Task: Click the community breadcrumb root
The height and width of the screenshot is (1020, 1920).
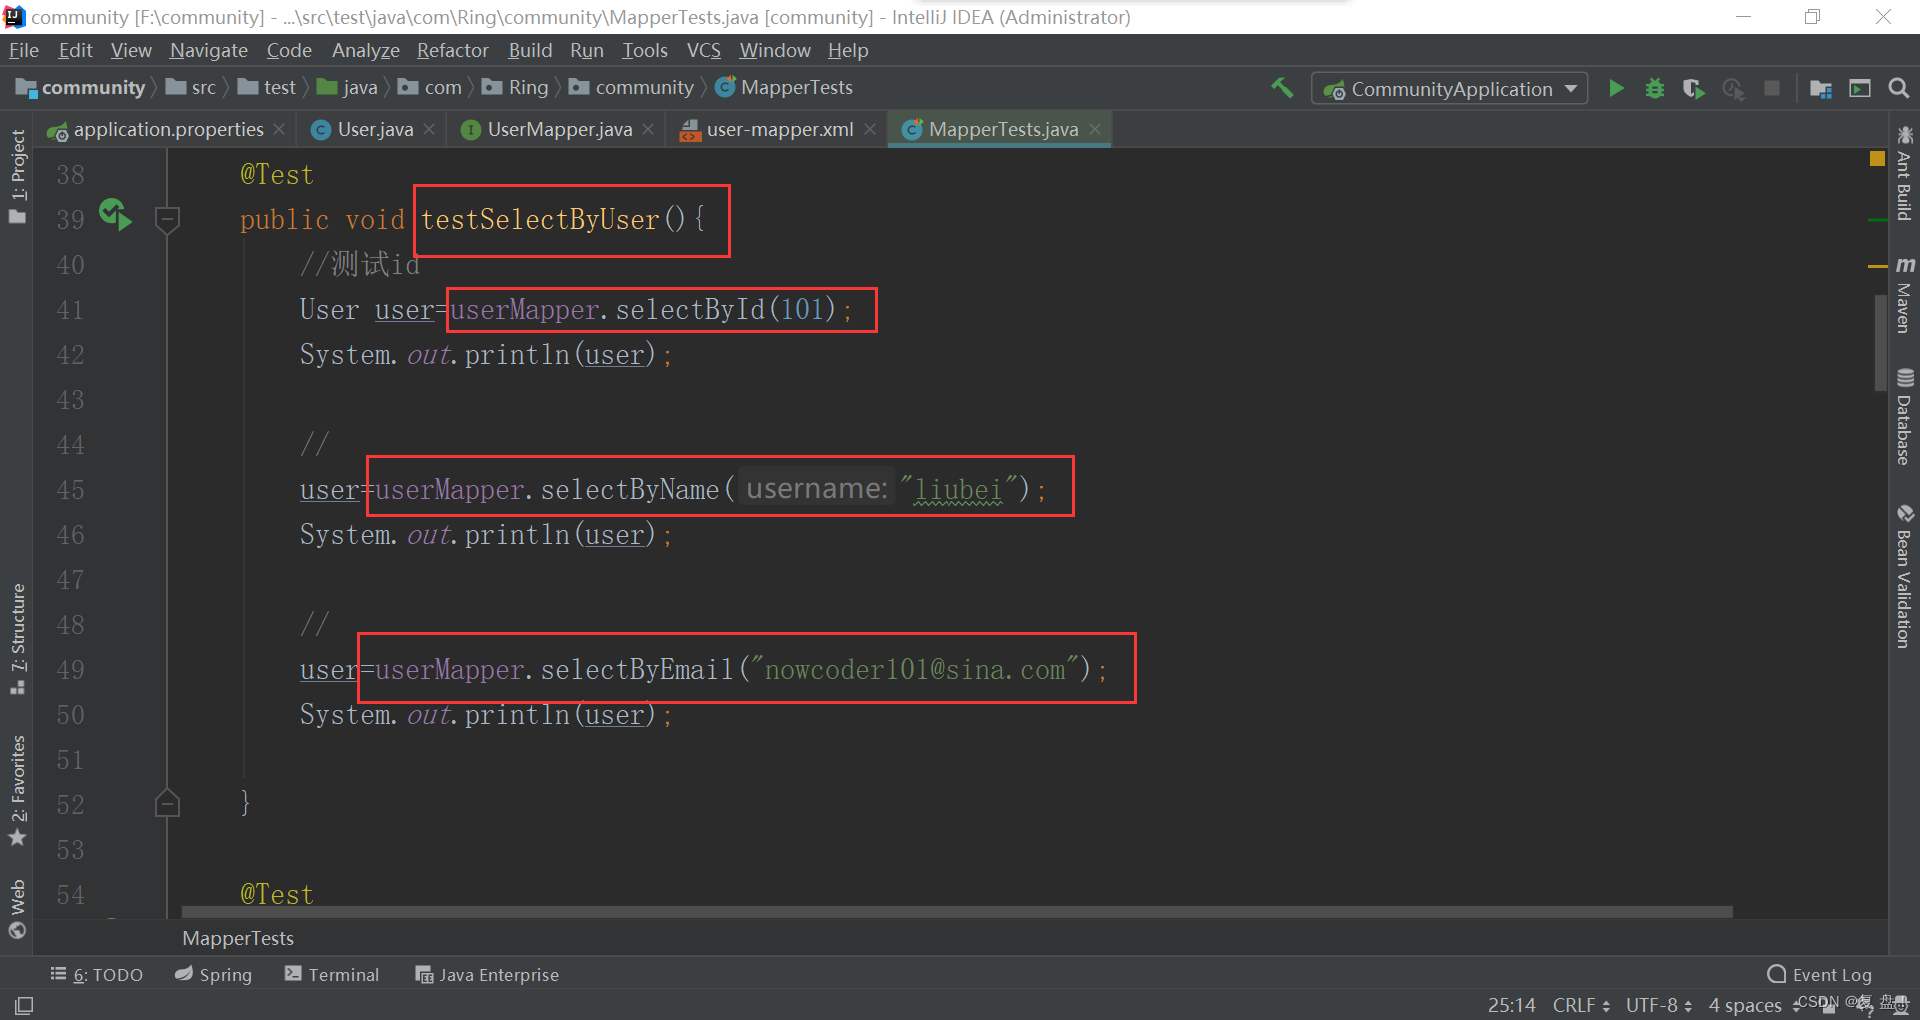Action: (x=81, y=88)
